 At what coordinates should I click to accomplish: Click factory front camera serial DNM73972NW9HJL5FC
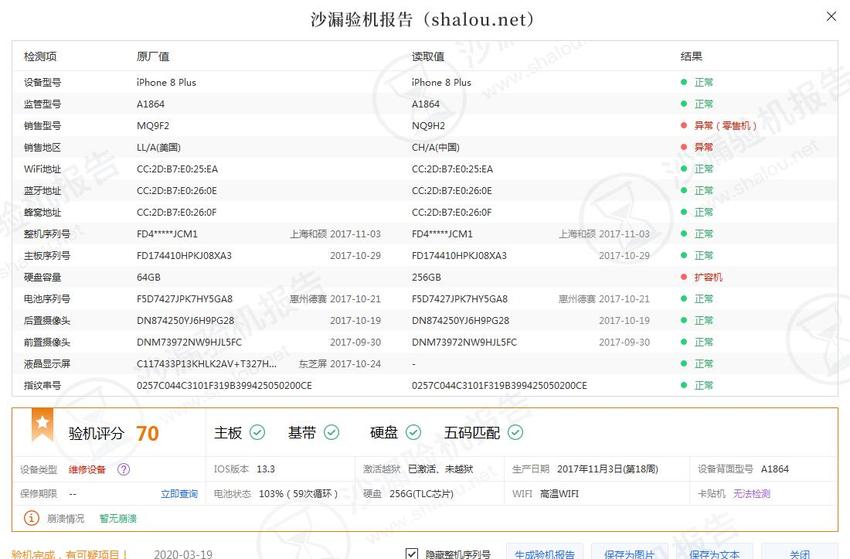(x=189, y=342)
